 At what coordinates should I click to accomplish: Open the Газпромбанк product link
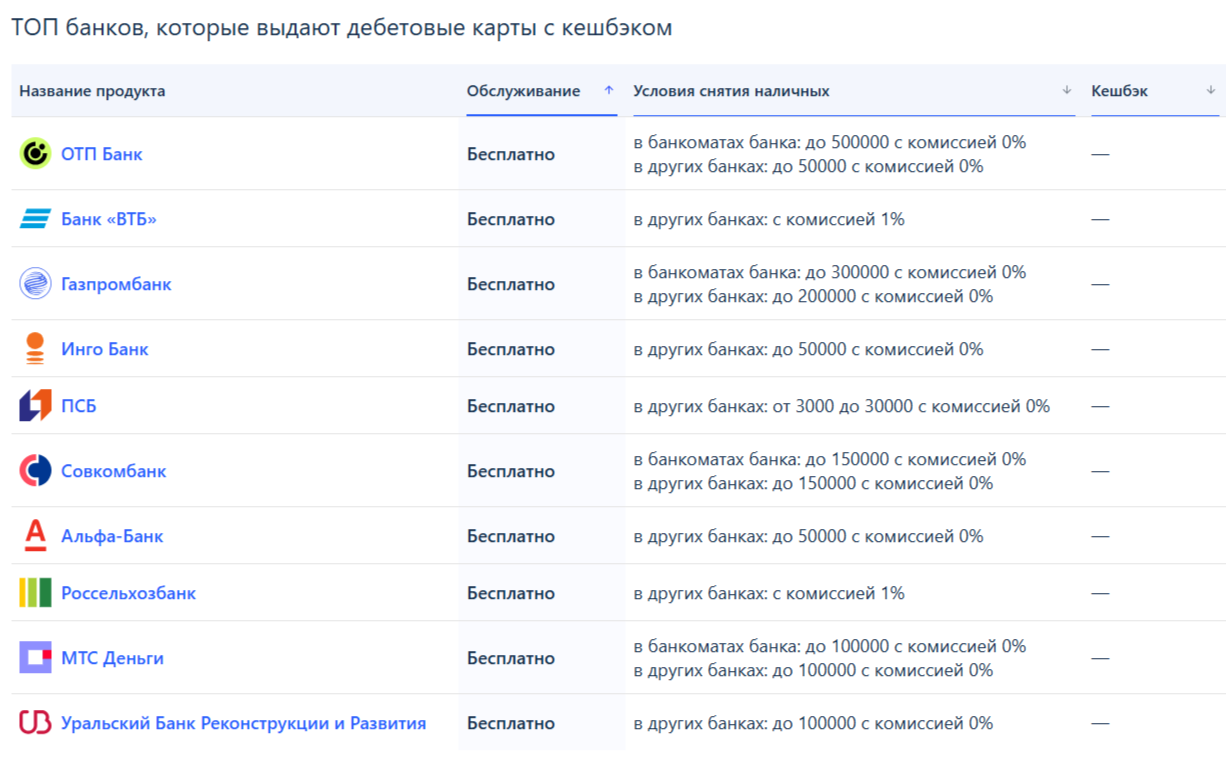click(116, 284)
